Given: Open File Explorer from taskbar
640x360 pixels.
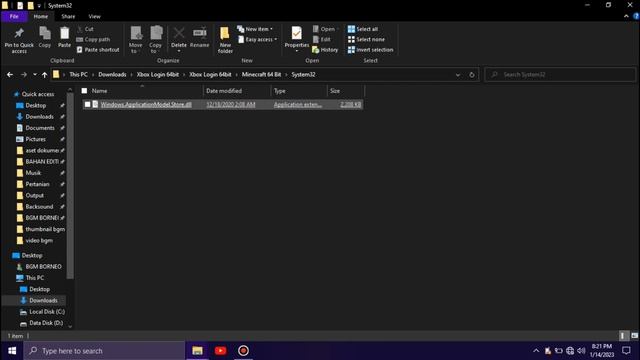Looking at the screenshot, I should point(198,351).
